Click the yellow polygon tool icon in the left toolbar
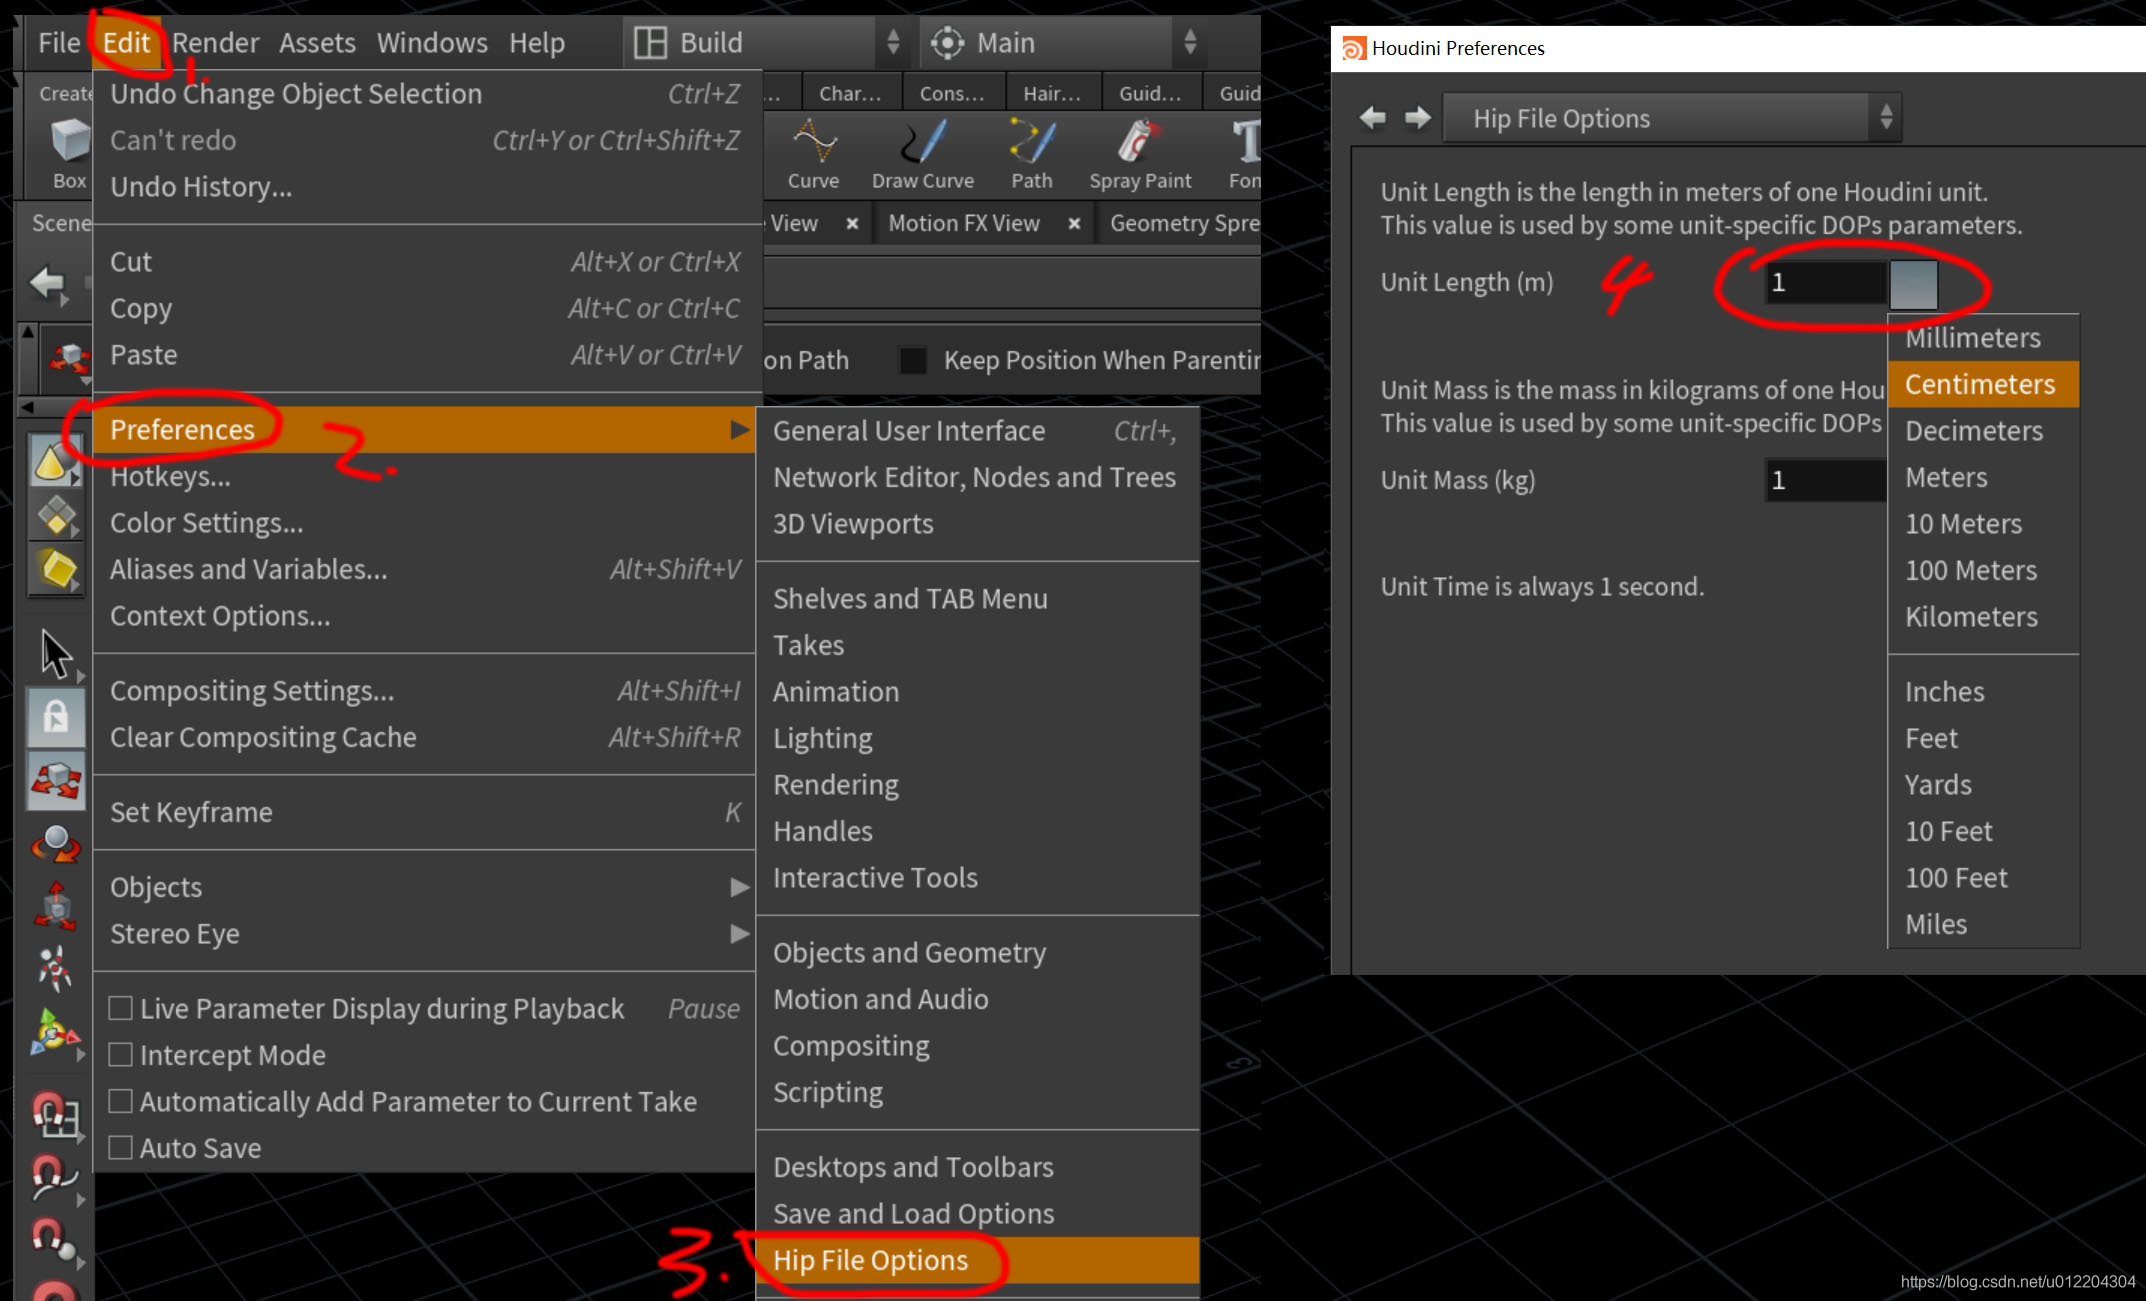2146x1301 pixels. tap(57, 568)
